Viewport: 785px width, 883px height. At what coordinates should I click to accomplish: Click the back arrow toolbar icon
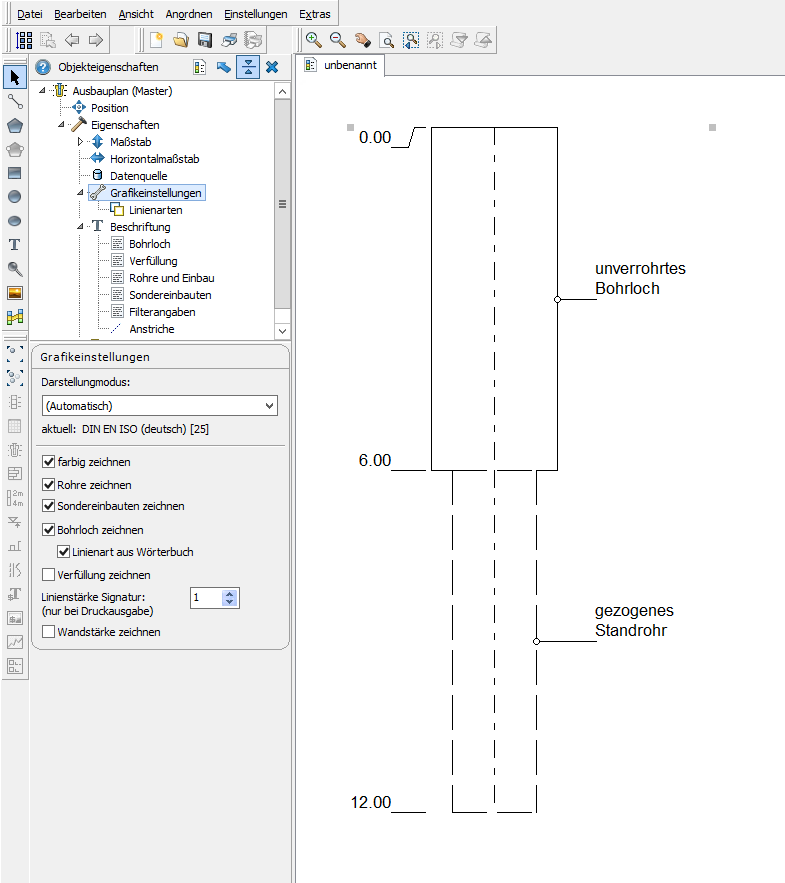(72, 40)
